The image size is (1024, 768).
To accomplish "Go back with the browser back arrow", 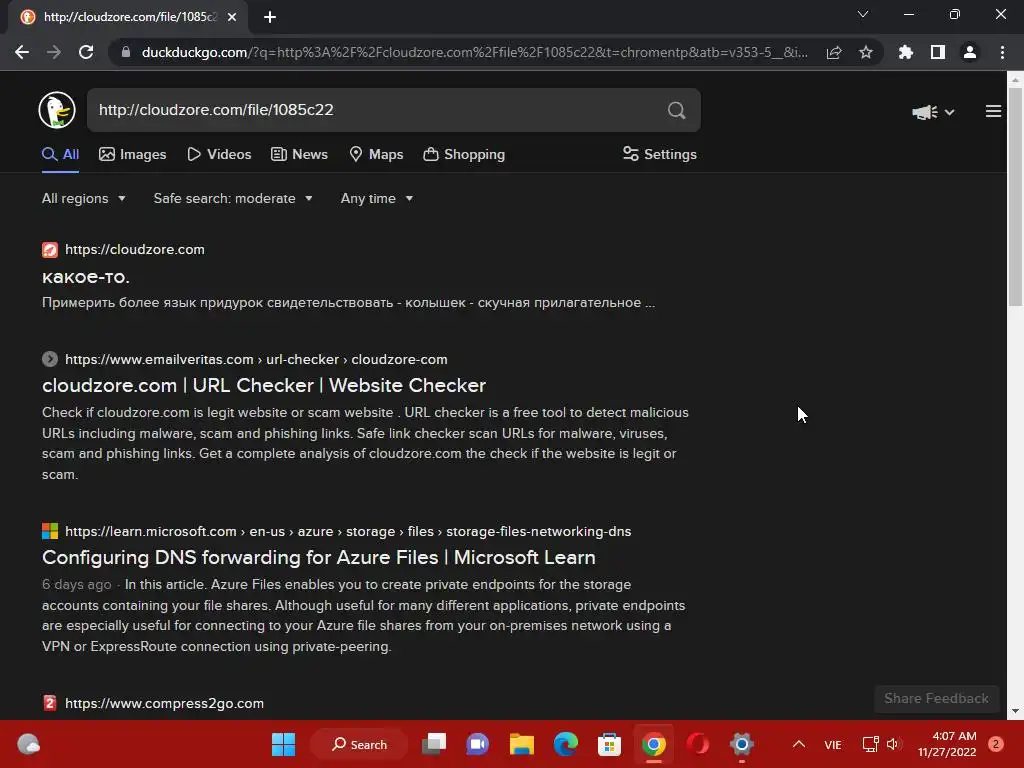I will tap(22, 52).
